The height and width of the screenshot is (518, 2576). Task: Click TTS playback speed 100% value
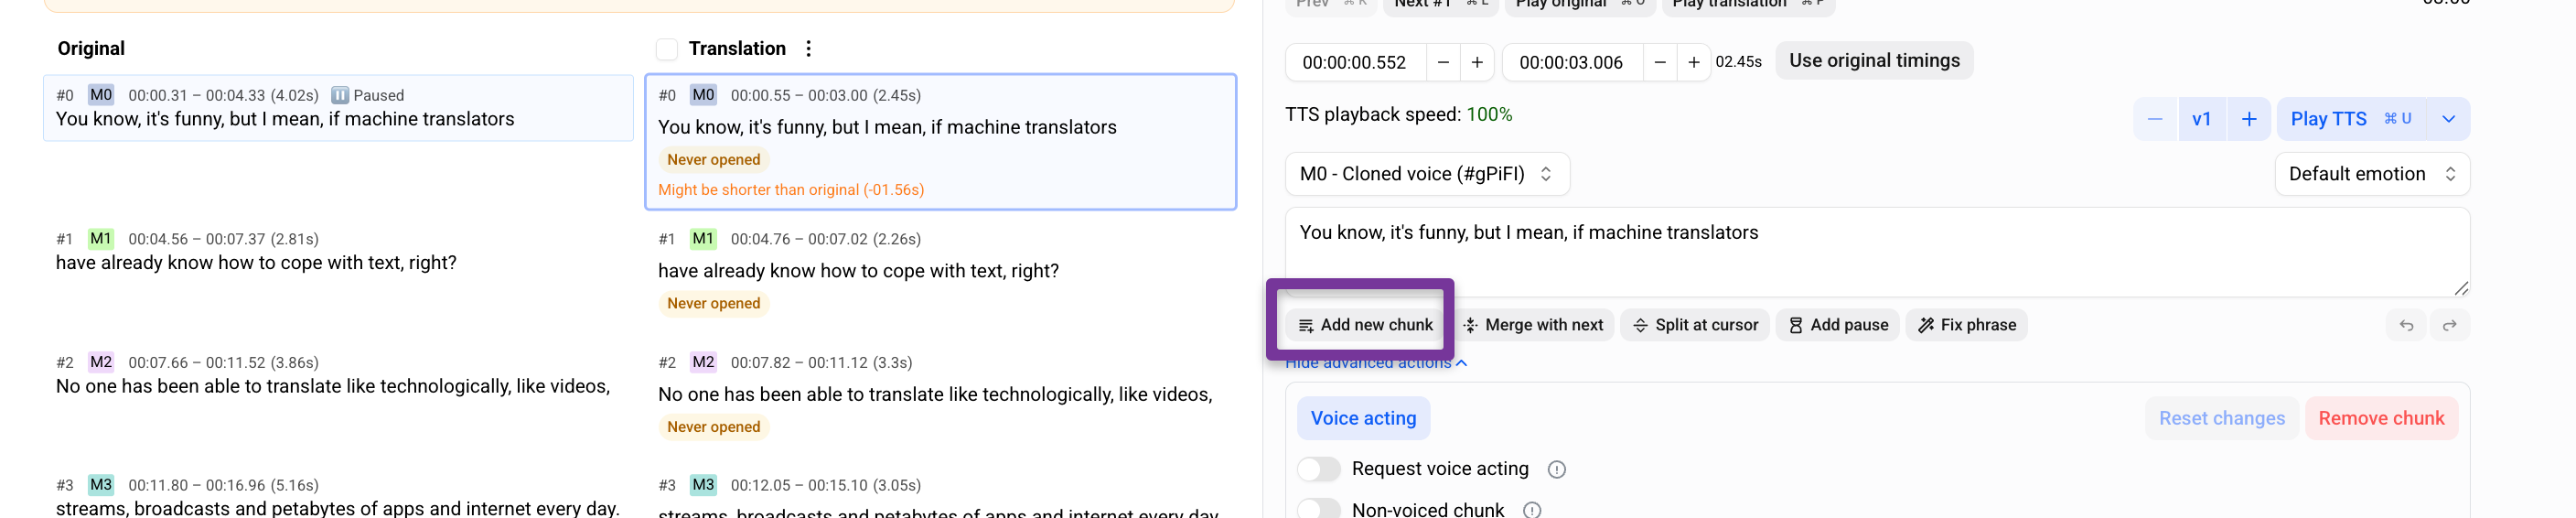(x=1489, y=115)
